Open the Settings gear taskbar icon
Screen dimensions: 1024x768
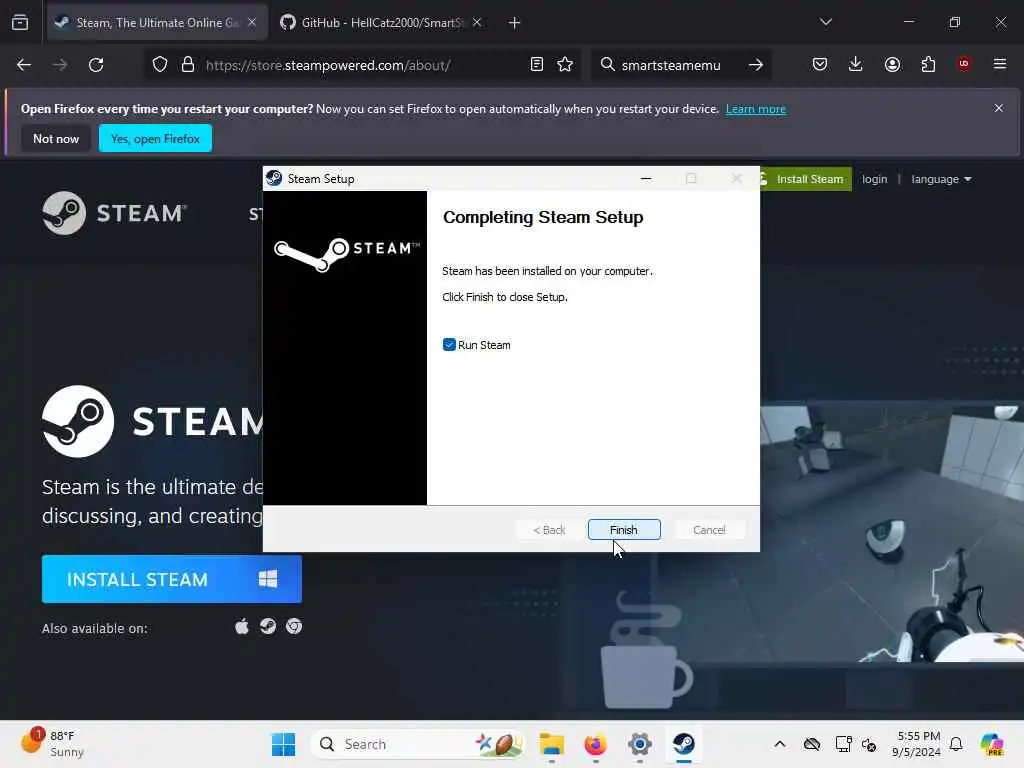tap(640, 744)
